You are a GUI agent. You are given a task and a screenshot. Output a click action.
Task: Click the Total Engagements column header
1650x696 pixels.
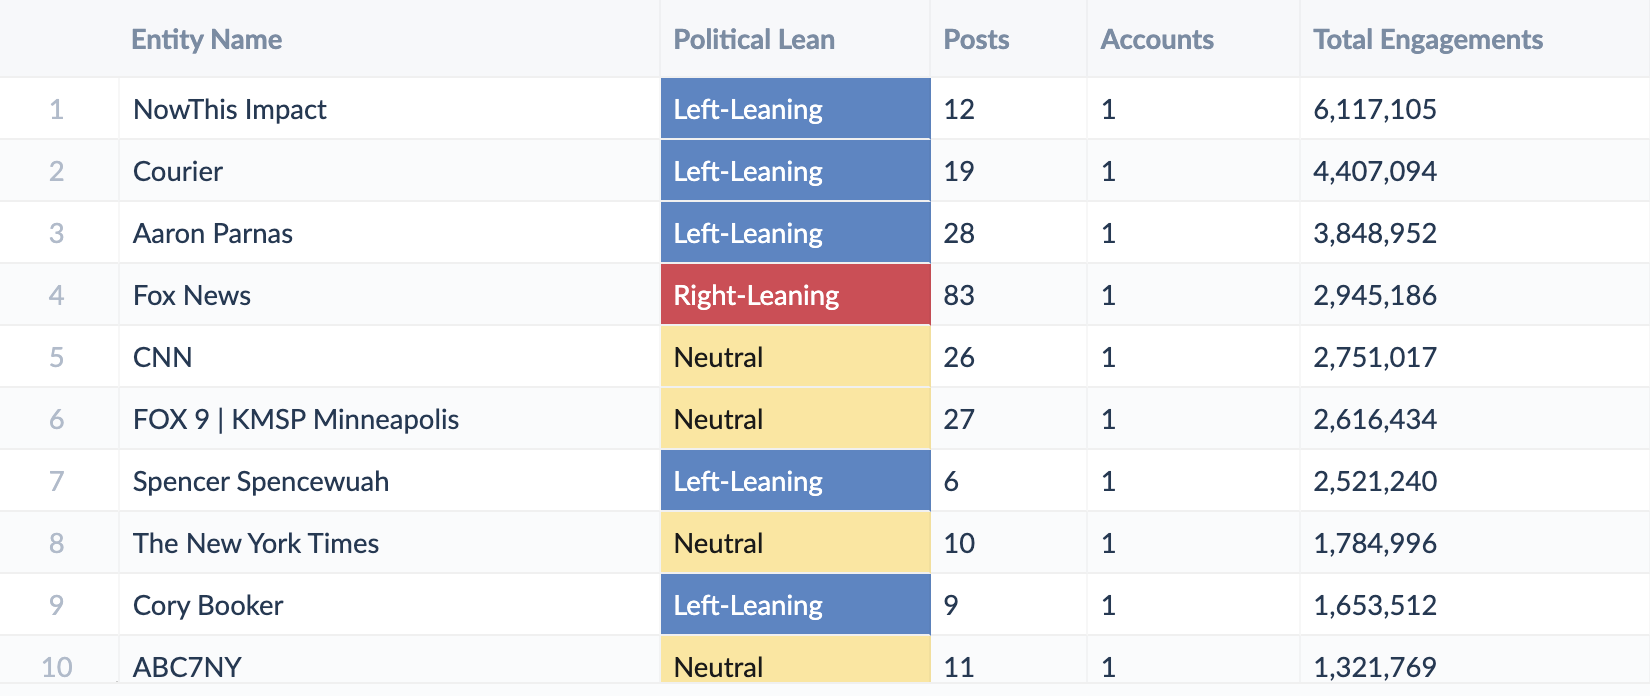(1428, 40)
